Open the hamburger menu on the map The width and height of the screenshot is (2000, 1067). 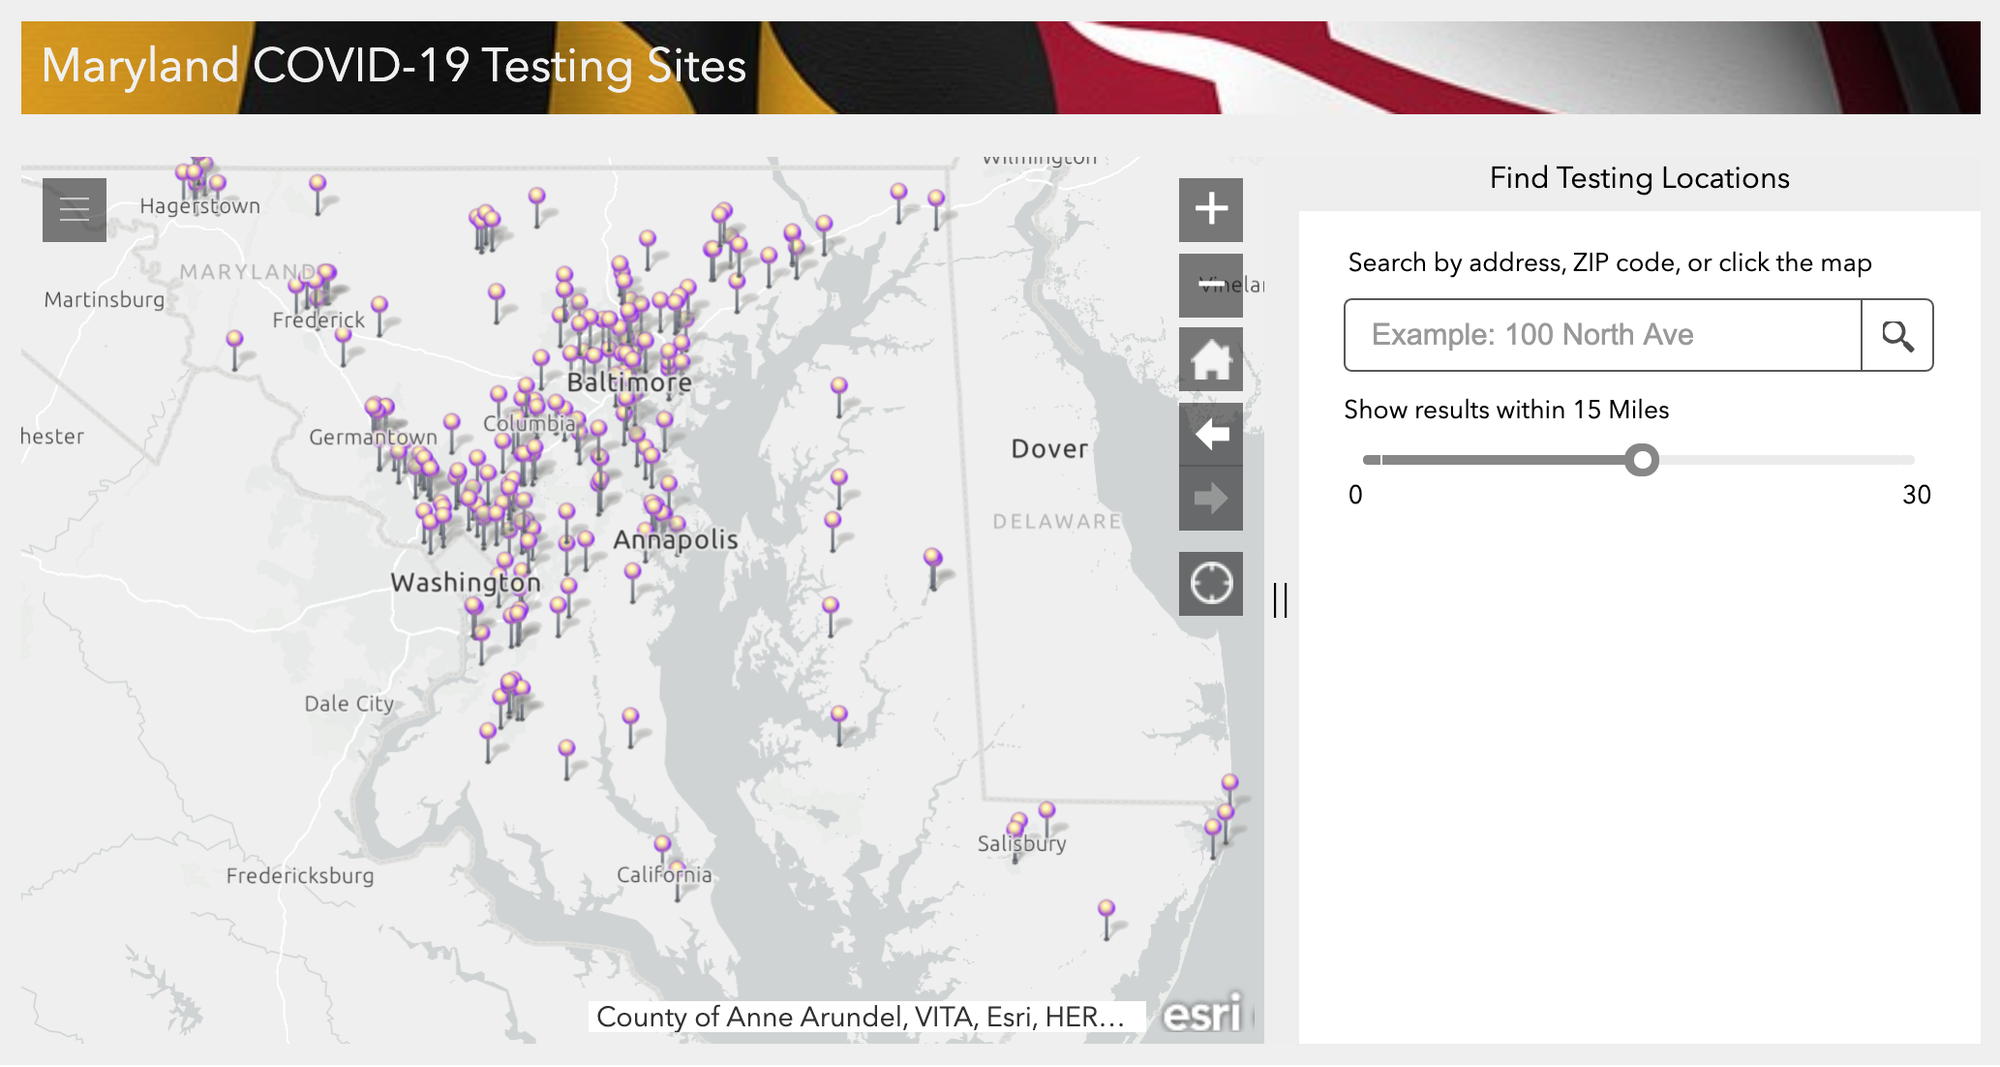(x=74, y=210)
